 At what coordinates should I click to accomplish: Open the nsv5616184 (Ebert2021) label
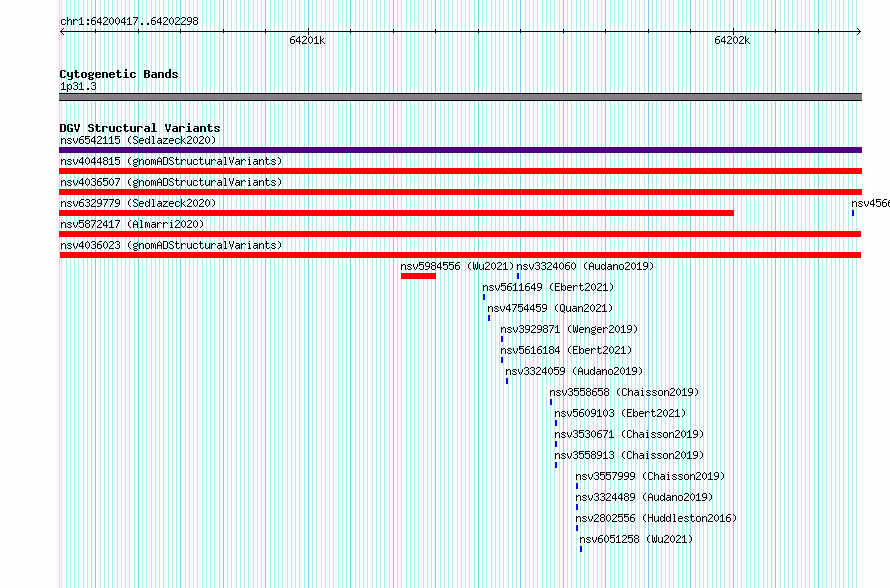pyautogui.click(x=566, y=350)
